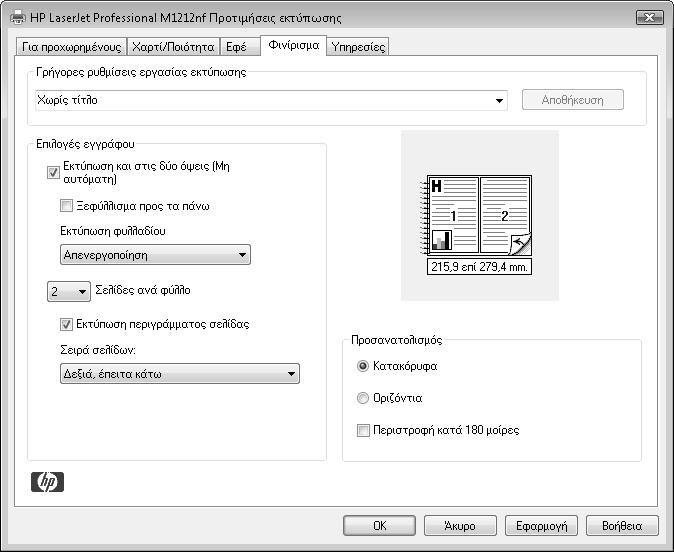This screenshot has width=674, height=552.
Task: Enable 'Ξεφύλλισμα προς τα πάνω' checkbox
Action: point(66,205)
